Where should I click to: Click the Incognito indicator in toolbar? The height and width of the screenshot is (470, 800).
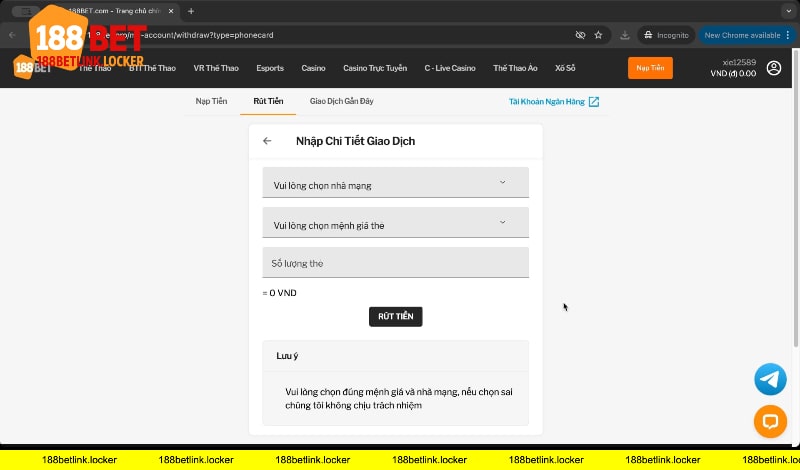pyautogui.click(x=666, y=35)
